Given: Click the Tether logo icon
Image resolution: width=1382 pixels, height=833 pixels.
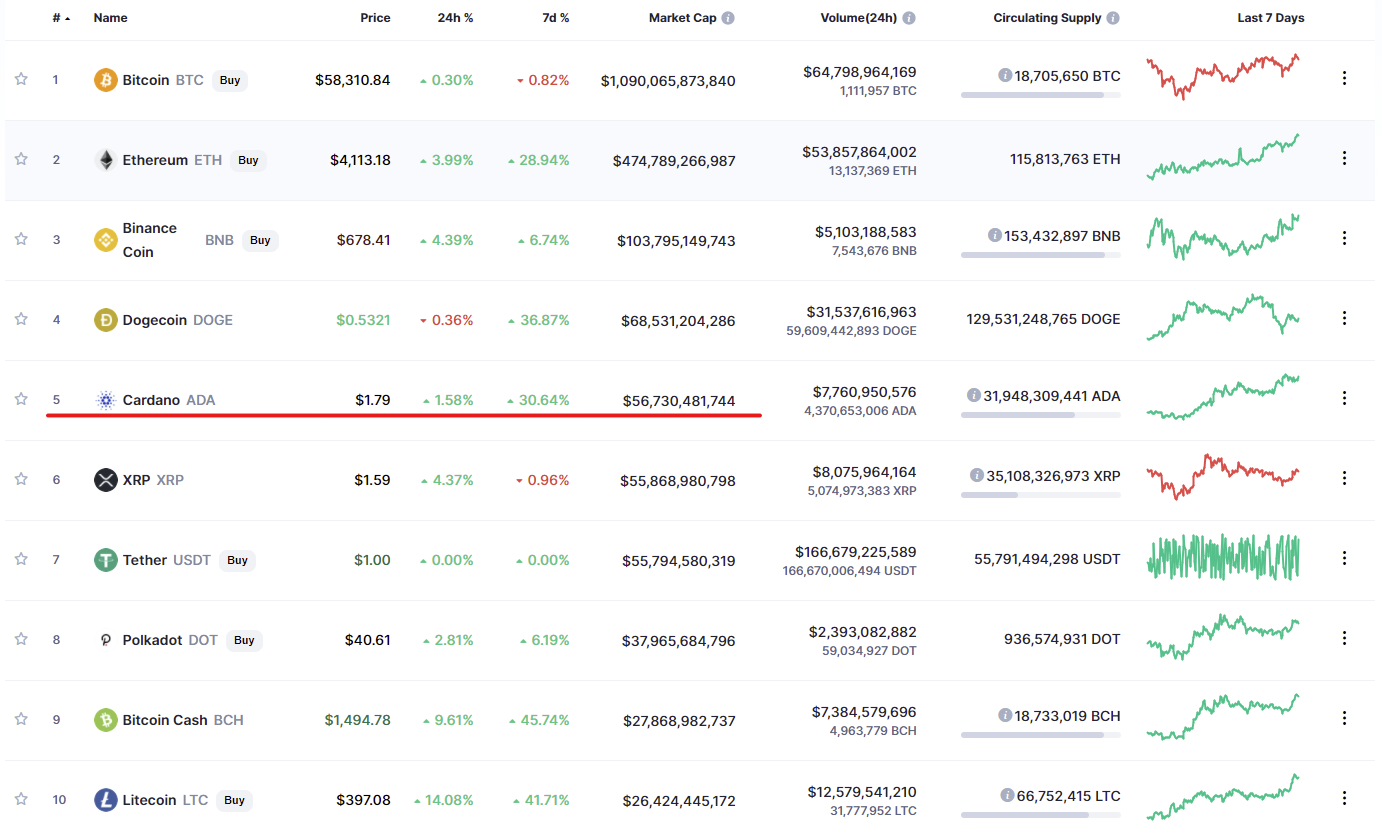Looking at the screenshot, I should coord(105,560).
